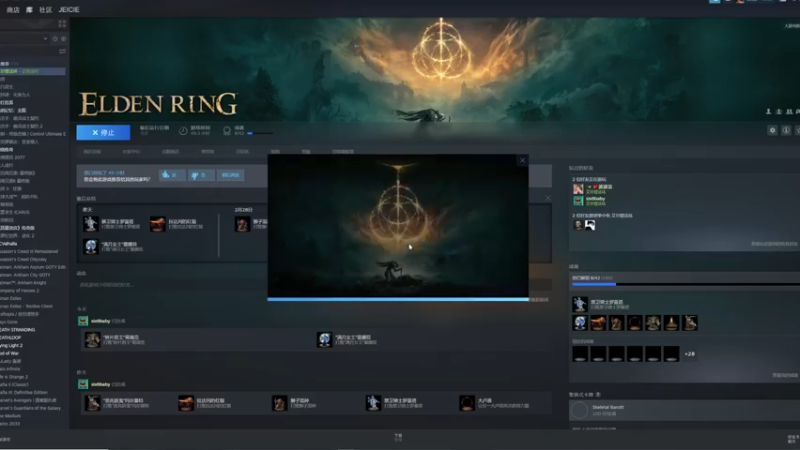Click the thumbs-down not-recommend button
800x450 pixels.
point(201,175)
